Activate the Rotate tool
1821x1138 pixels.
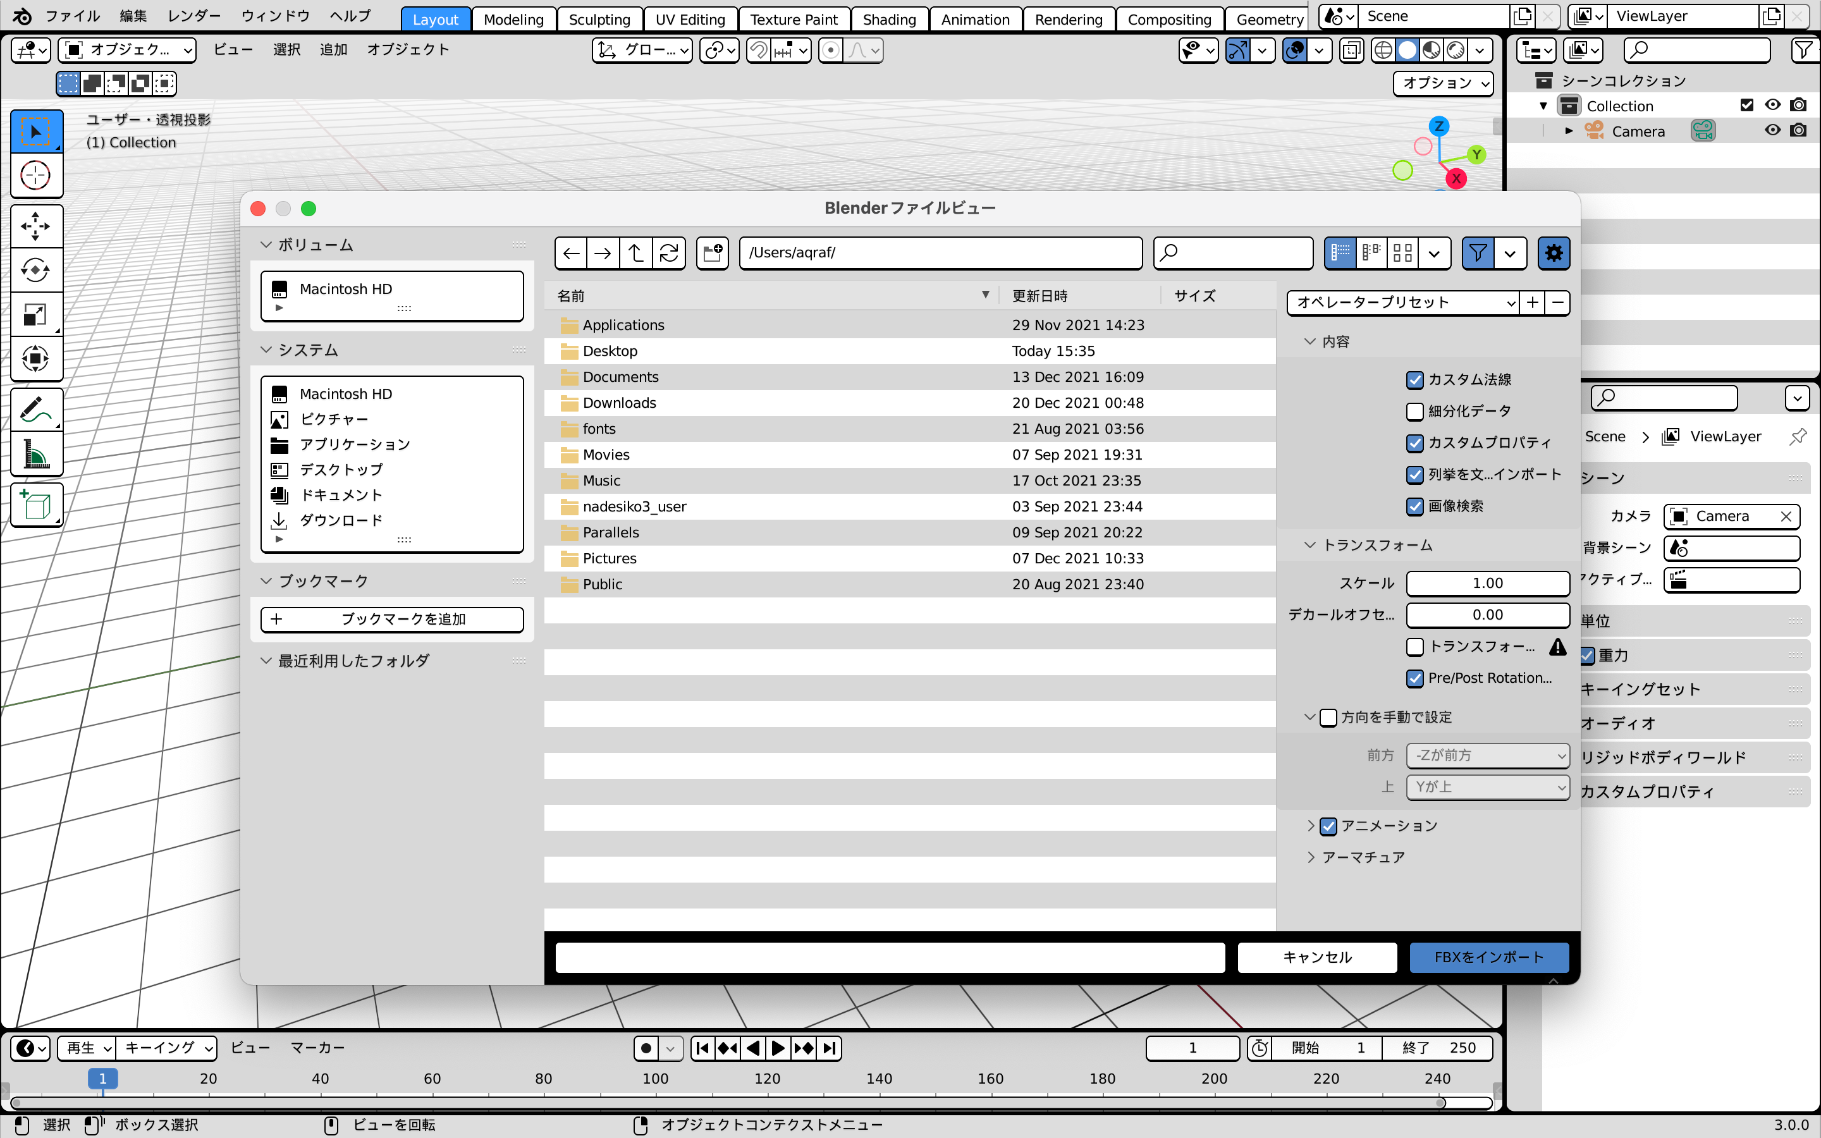(36, 270)
